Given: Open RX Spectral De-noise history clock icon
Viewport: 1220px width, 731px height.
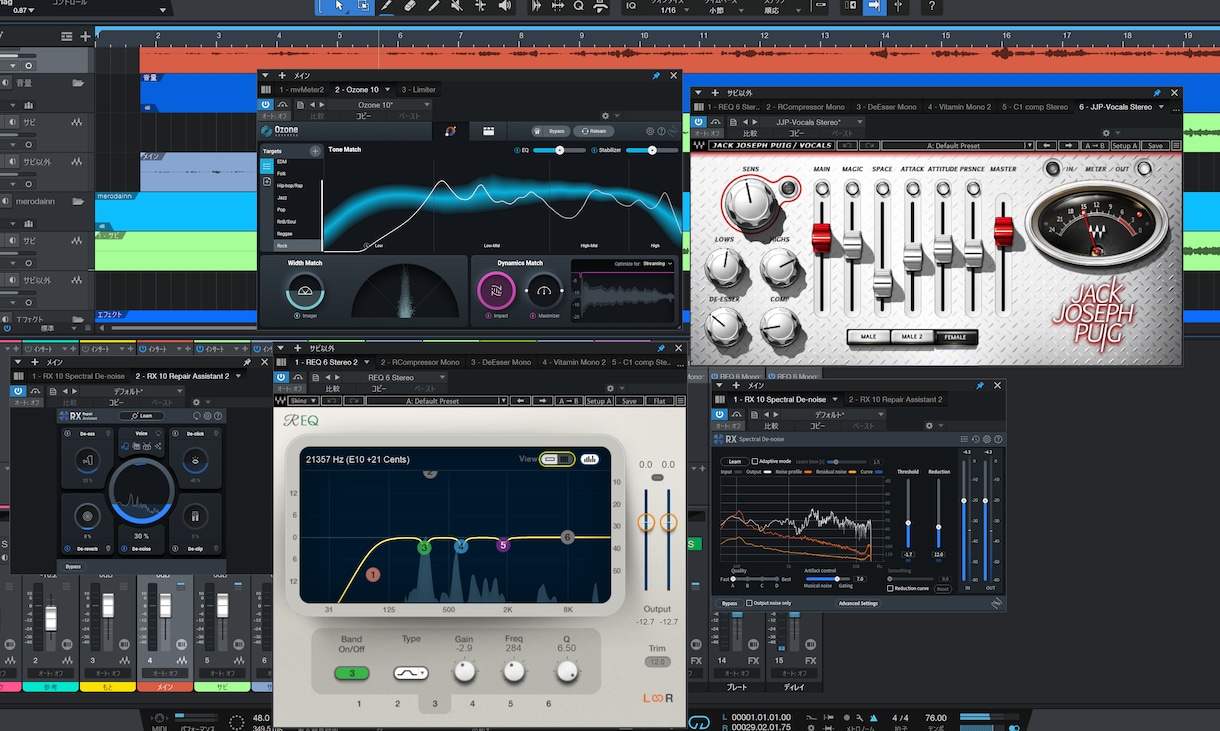Looking at the screenshot, I should point(975,439).
